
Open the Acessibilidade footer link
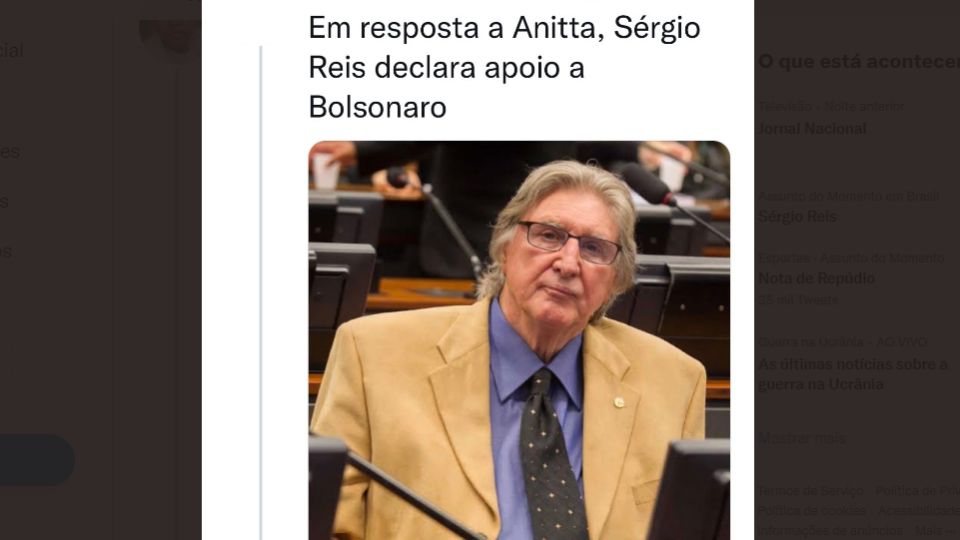tap(918, 511)
